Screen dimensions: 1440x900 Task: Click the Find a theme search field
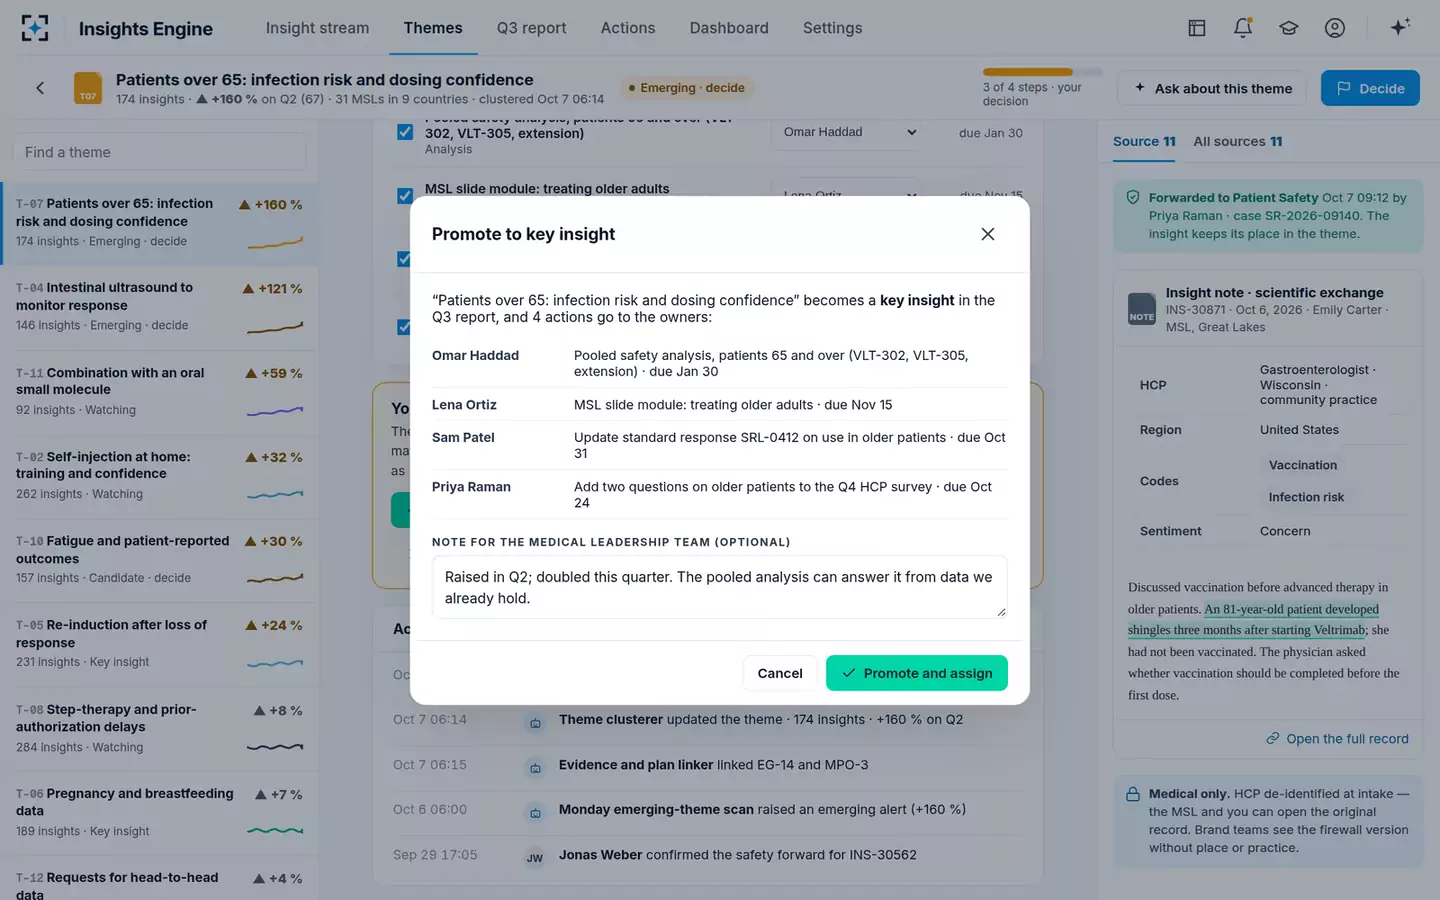click(160, 152)
